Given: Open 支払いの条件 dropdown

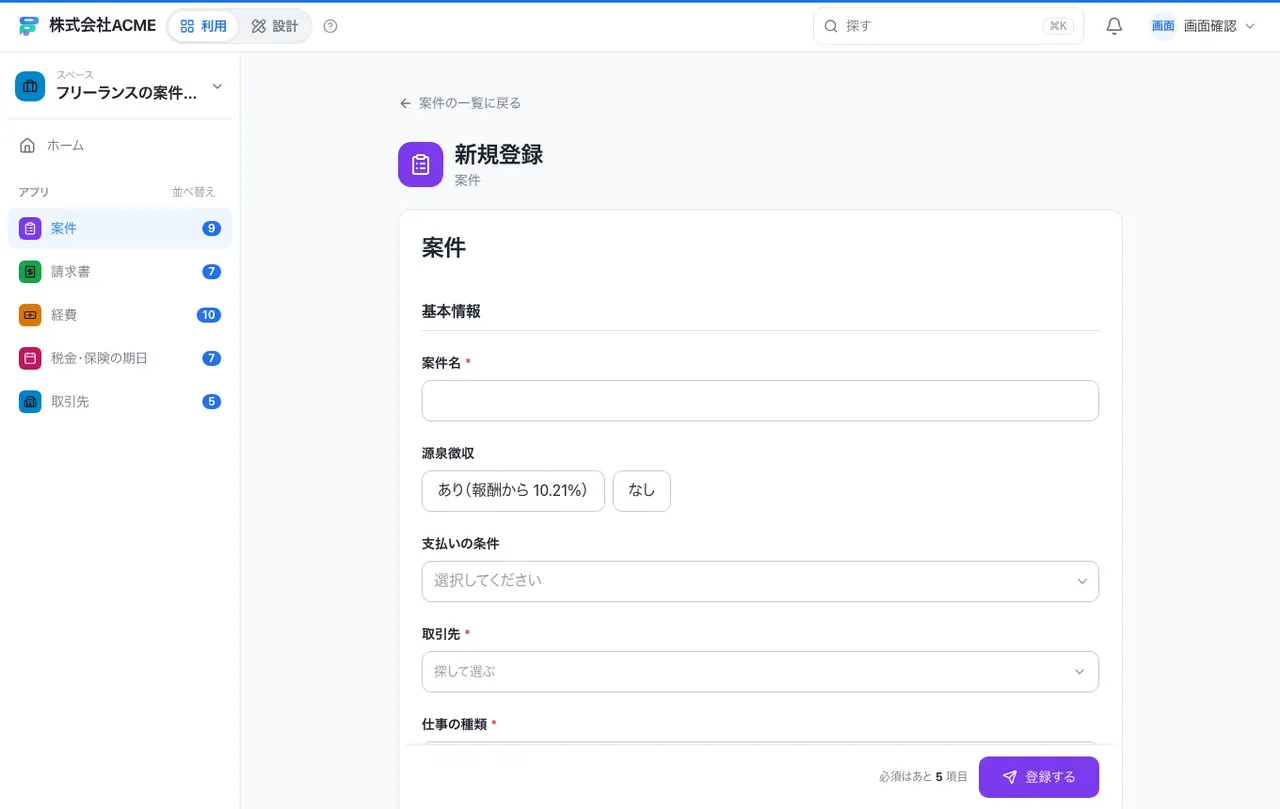Looking at the screenshot, I should (760, 581).
